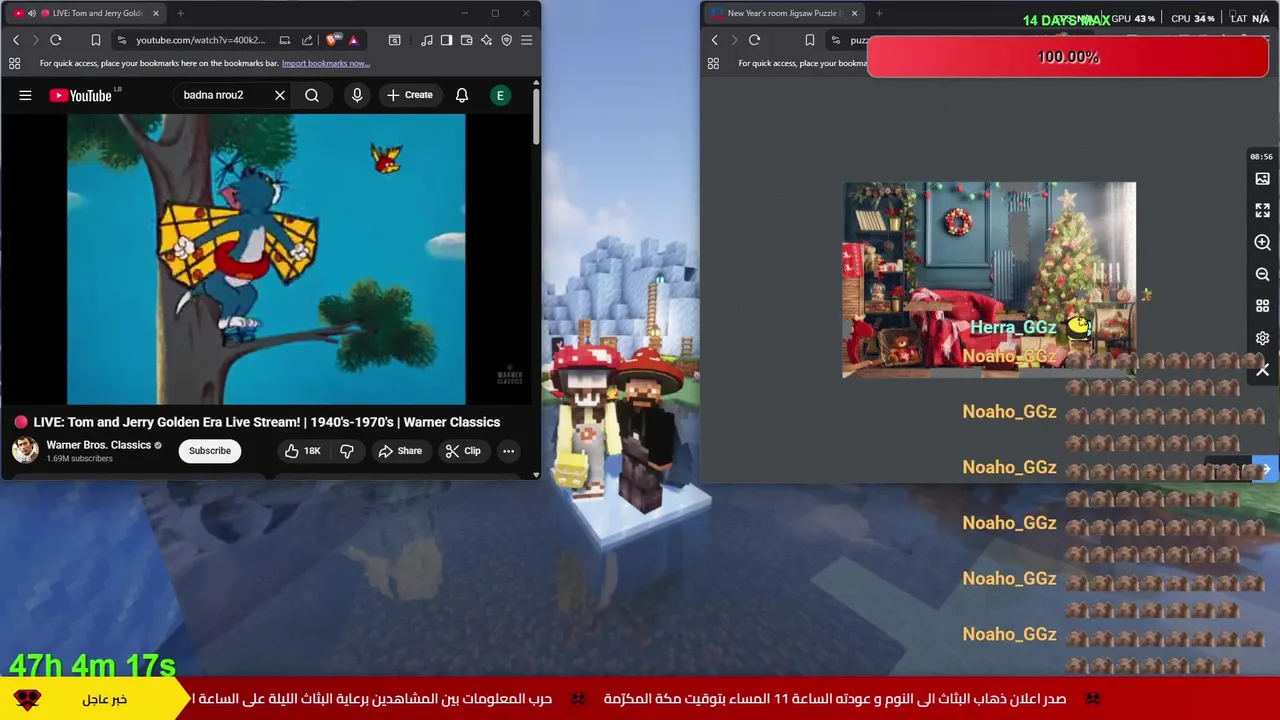Toggle puzzle fullscreen mode

(1262, 210)
